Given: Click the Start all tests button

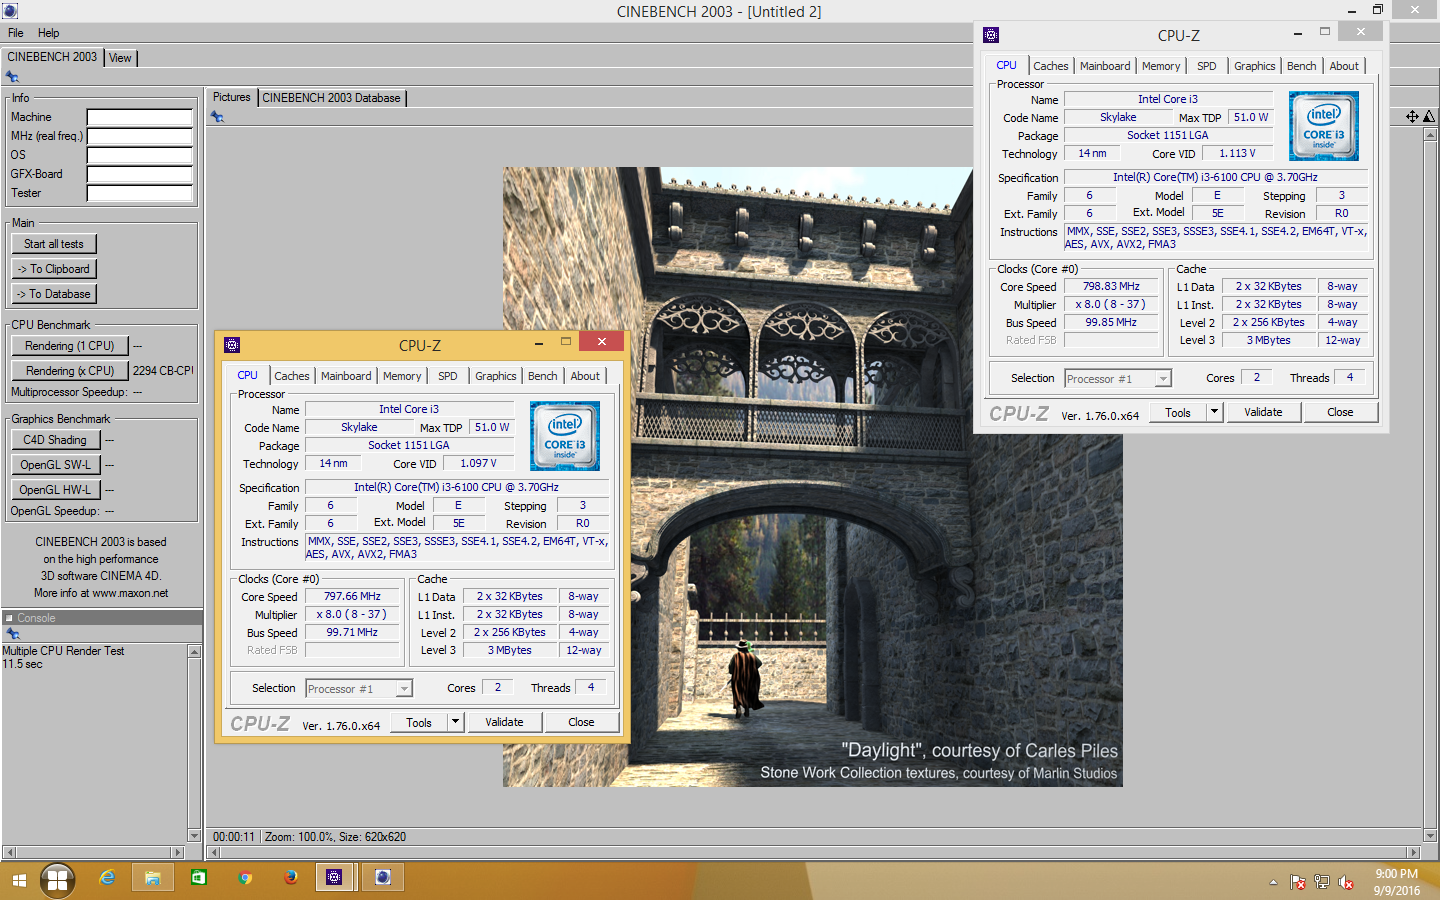Looking at the screenshot, I should 54,244.
